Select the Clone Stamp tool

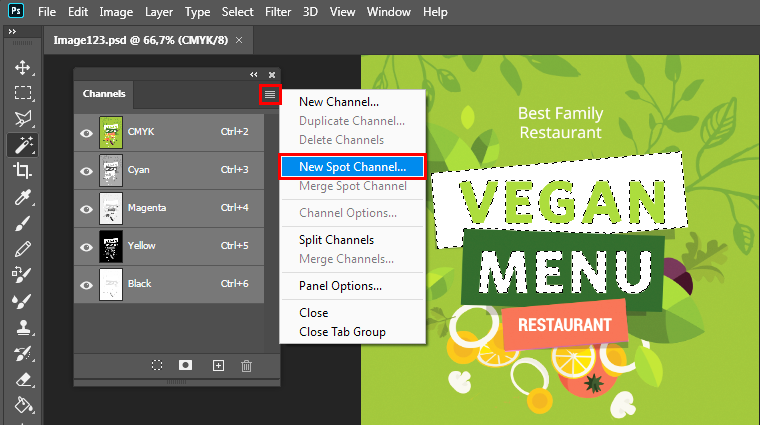click(x=22, y=326)
